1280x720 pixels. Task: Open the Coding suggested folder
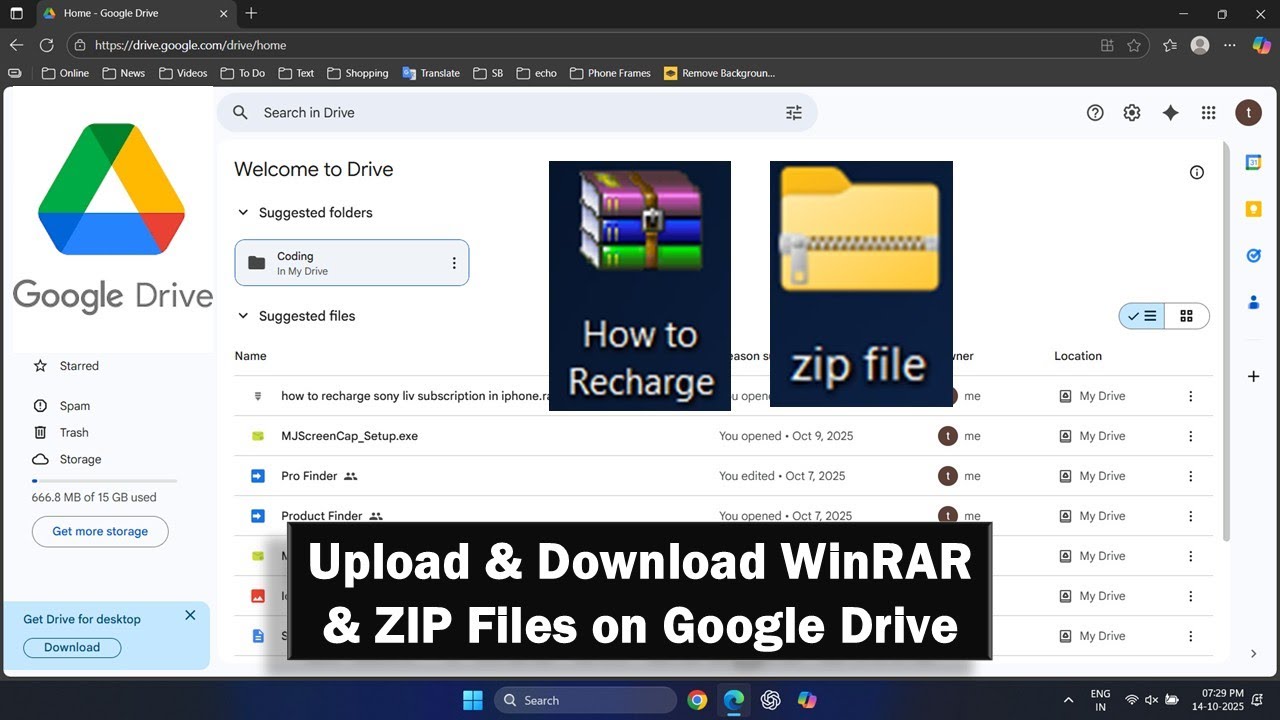(351, 263)
